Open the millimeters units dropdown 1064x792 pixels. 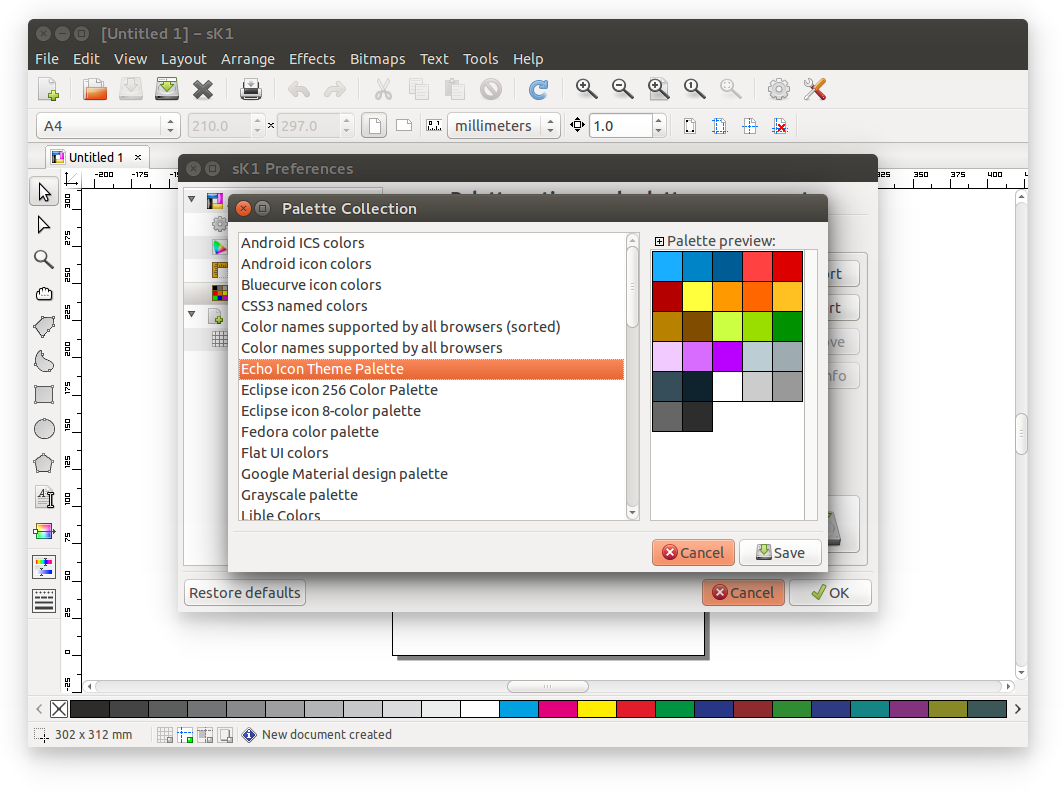[x=504, y=126]
